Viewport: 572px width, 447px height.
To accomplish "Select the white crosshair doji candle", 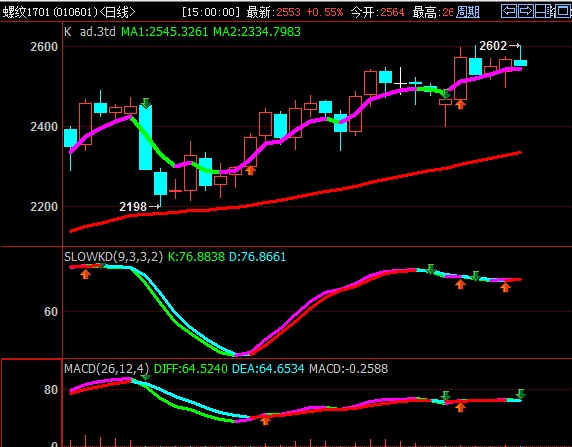I will coord(401,83).
